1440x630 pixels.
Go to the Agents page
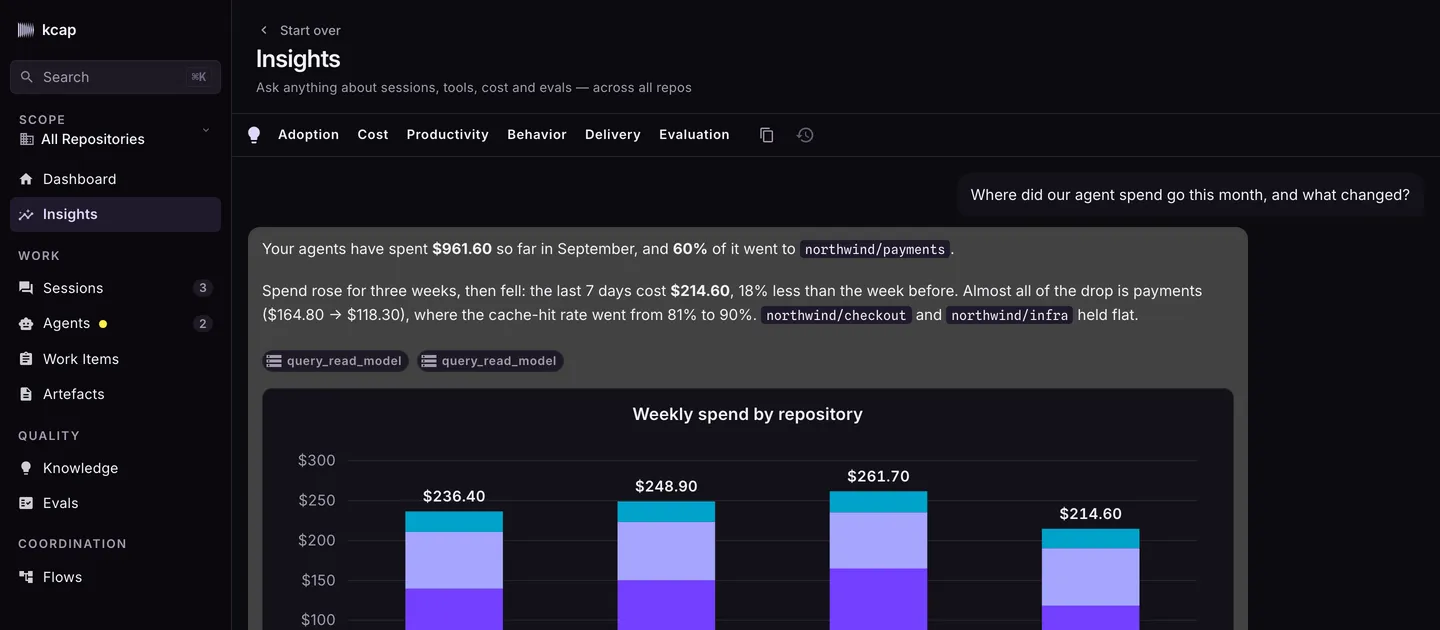click(x=115, y=323)
